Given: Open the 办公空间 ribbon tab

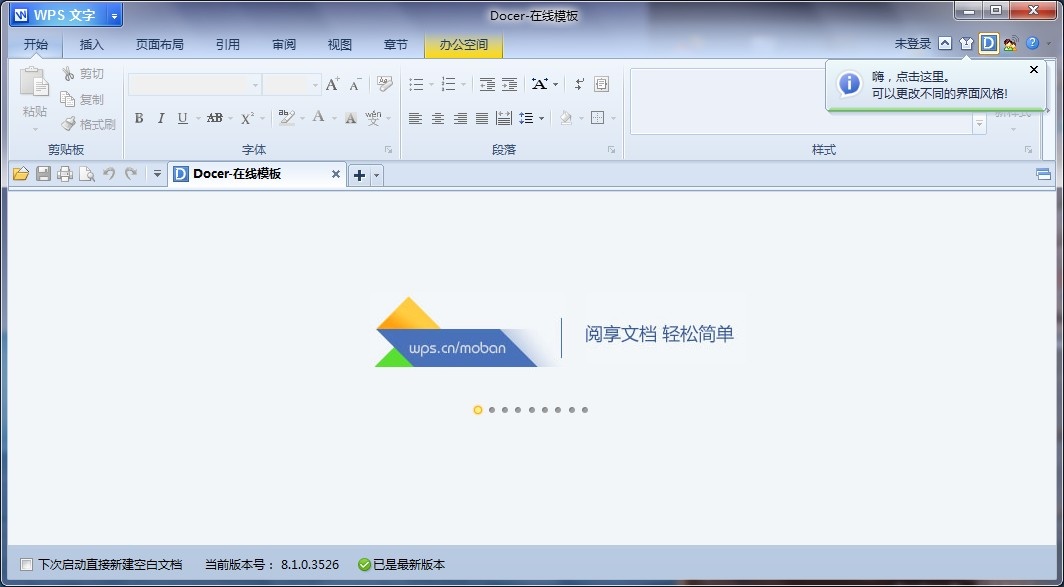Looking at the screenshot, I should [x=463, y=45].
